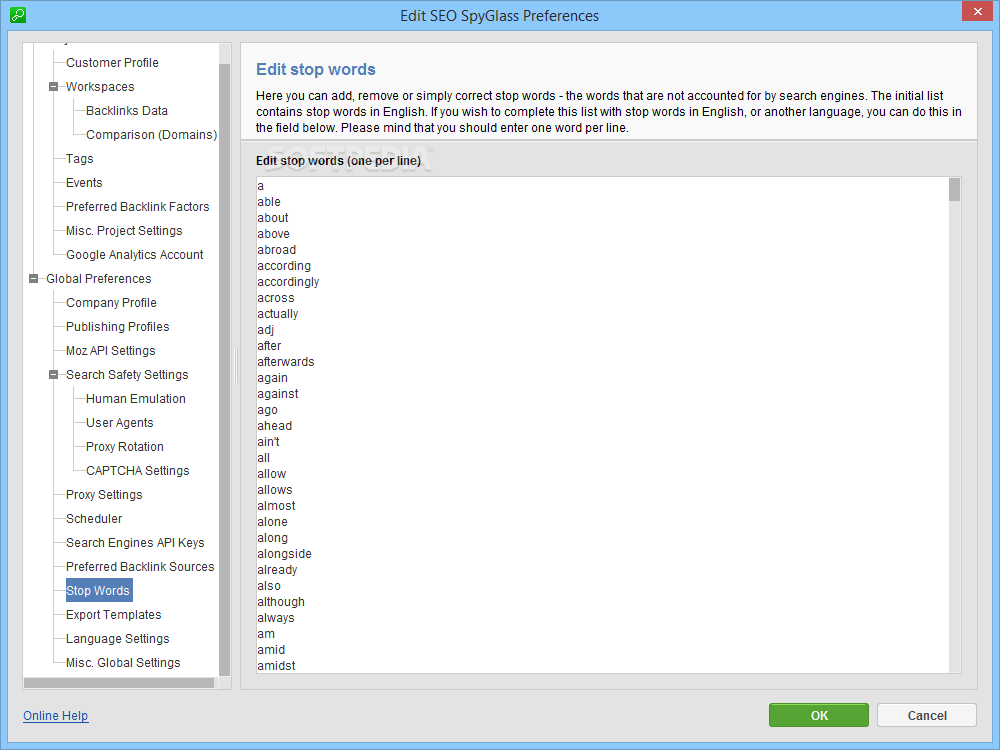Click the stop word 'according'
This screenshot has height=750, width=1000.
(284, 265)
